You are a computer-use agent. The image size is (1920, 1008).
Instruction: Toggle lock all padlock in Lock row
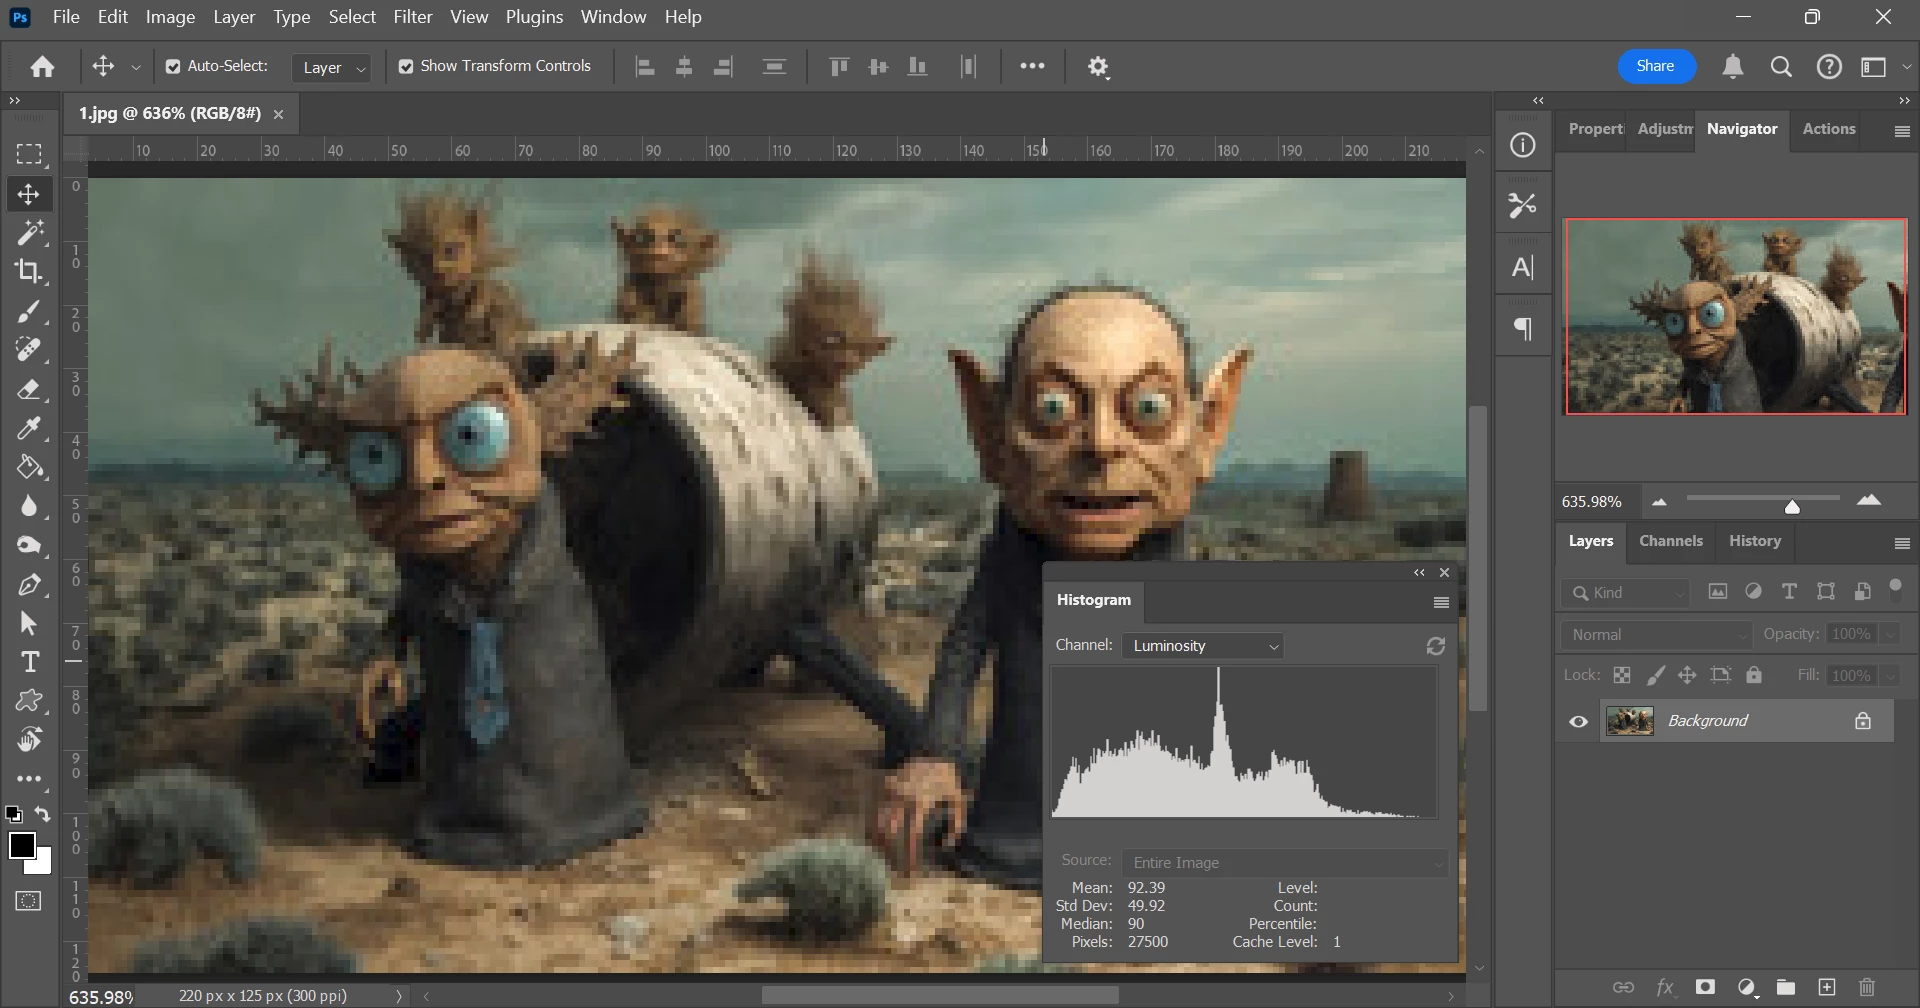(x=1754, y=675)
